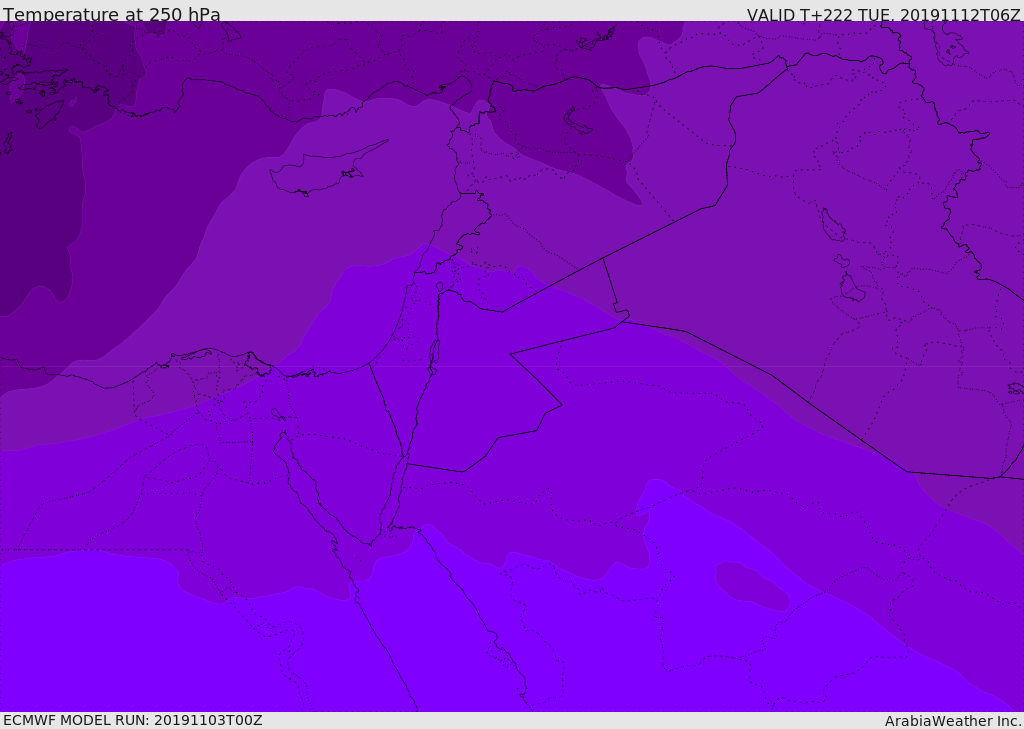Click the ArabiaWeather Inc. credit text
Viewport: 1024px width, 729px height.
[x=953, y=721]
